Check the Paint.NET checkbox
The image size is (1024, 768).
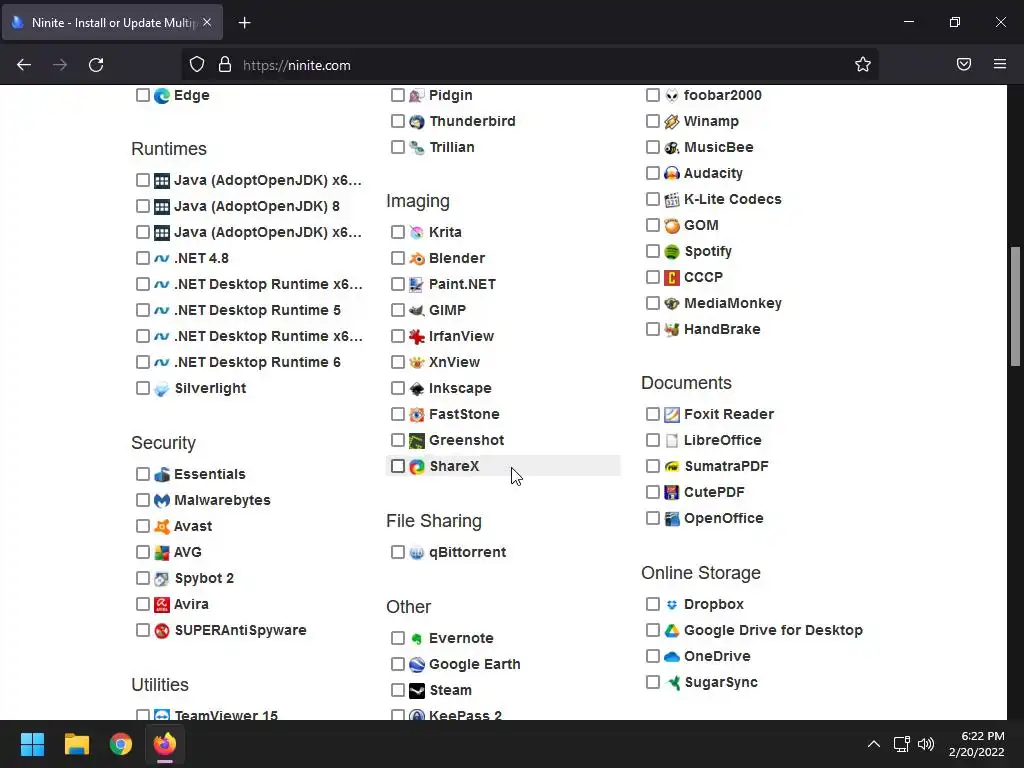tap(398, 284)
